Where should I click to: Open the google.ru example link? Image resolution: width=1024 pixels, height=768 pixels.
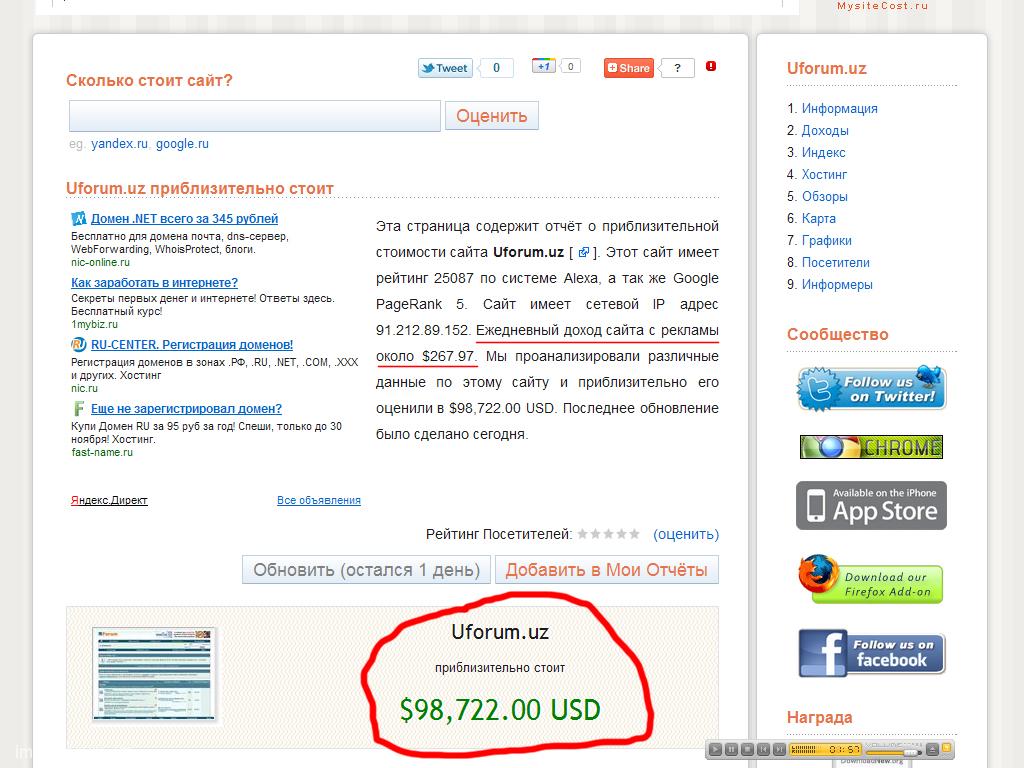(182, 144)
